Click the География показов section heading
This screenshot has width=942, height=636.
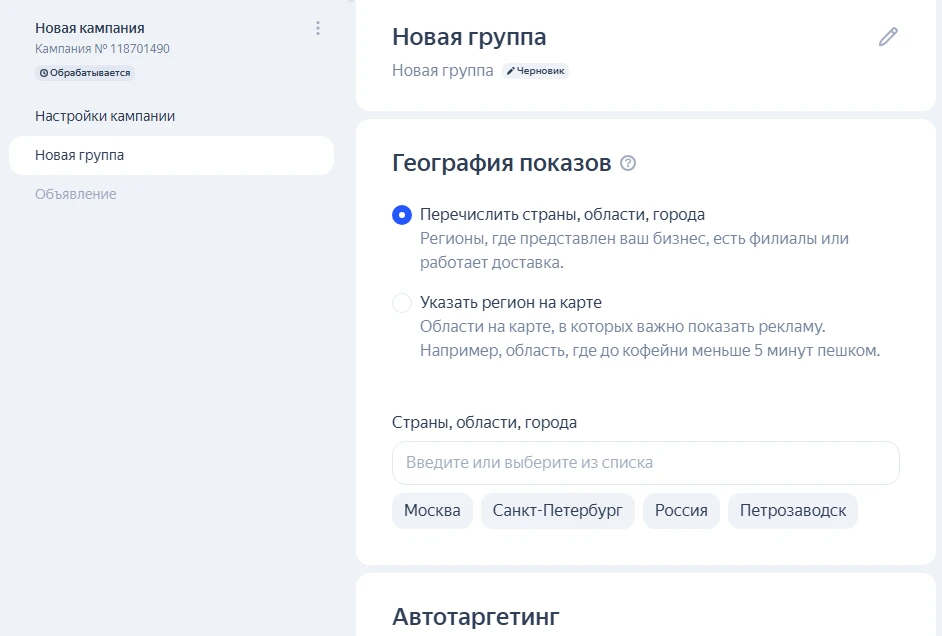501,163
